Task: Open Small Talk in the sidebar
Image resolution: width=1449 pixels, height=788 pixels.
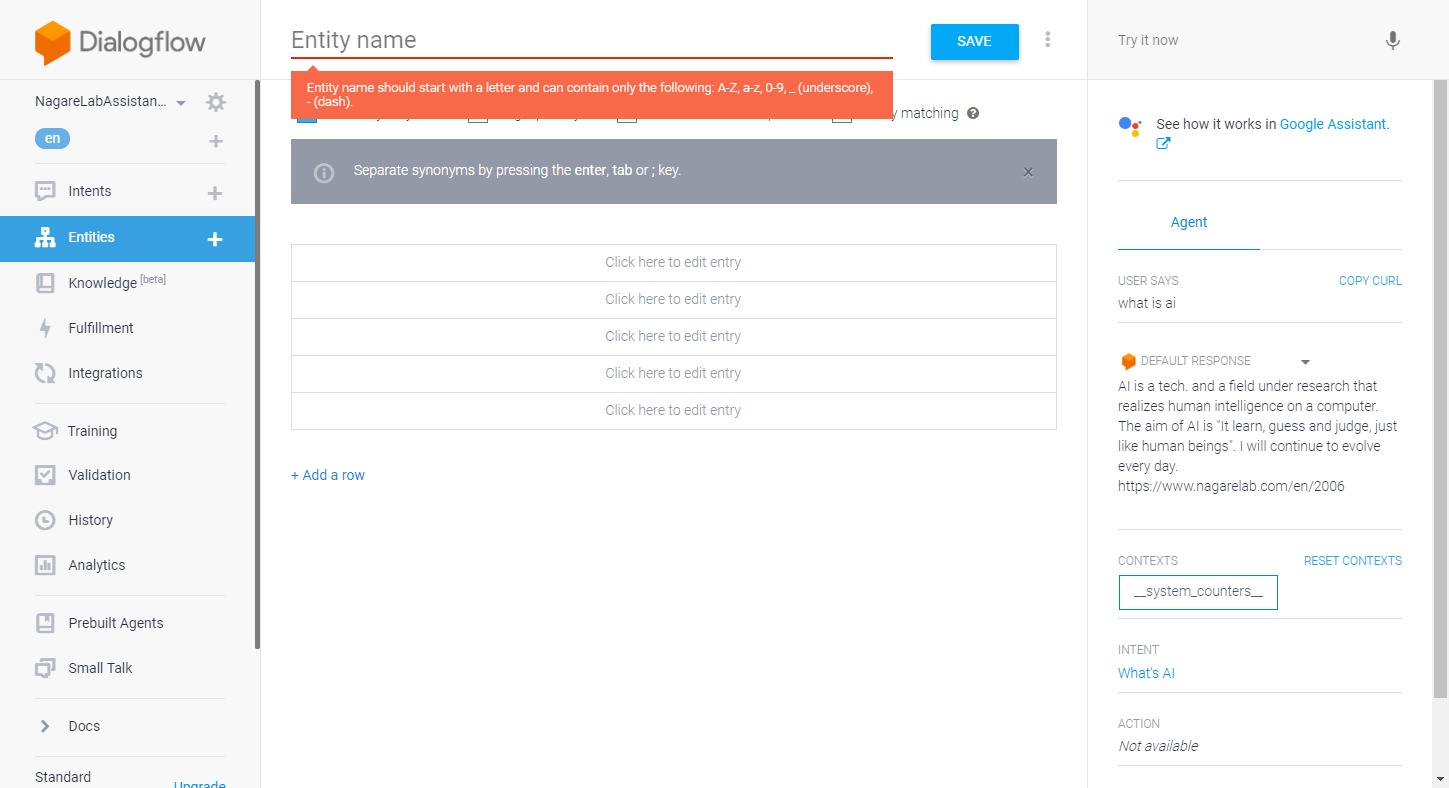Action: 100,668
